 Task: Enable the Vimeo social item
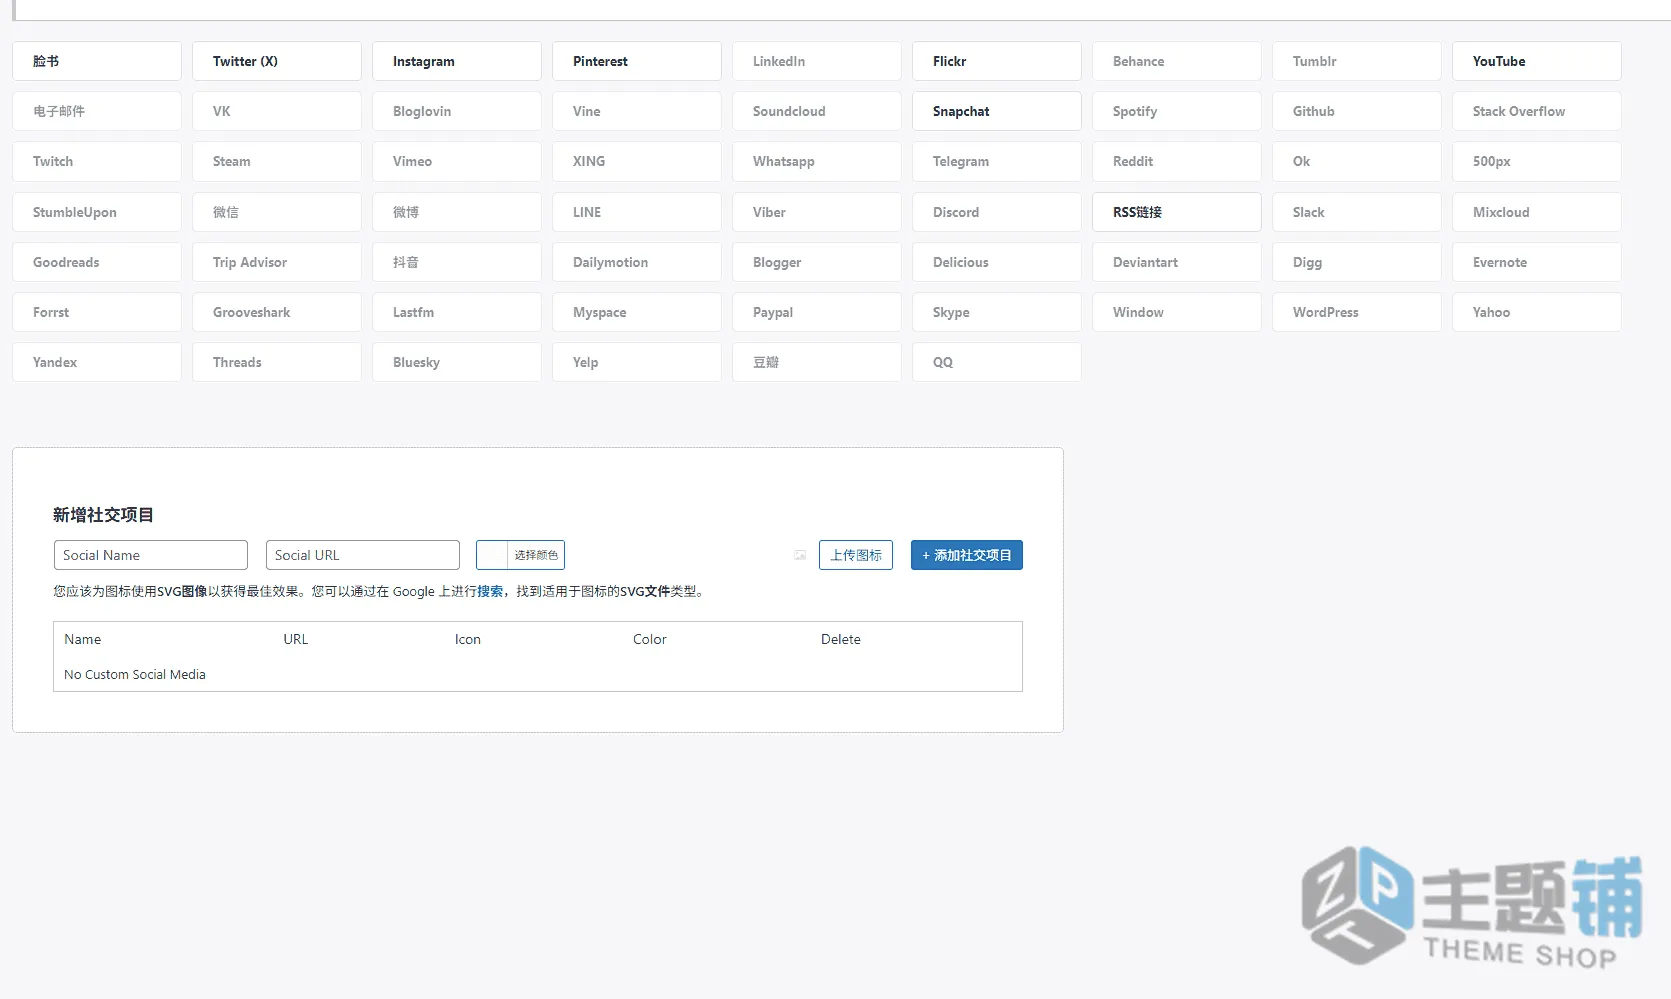[457, 161]
